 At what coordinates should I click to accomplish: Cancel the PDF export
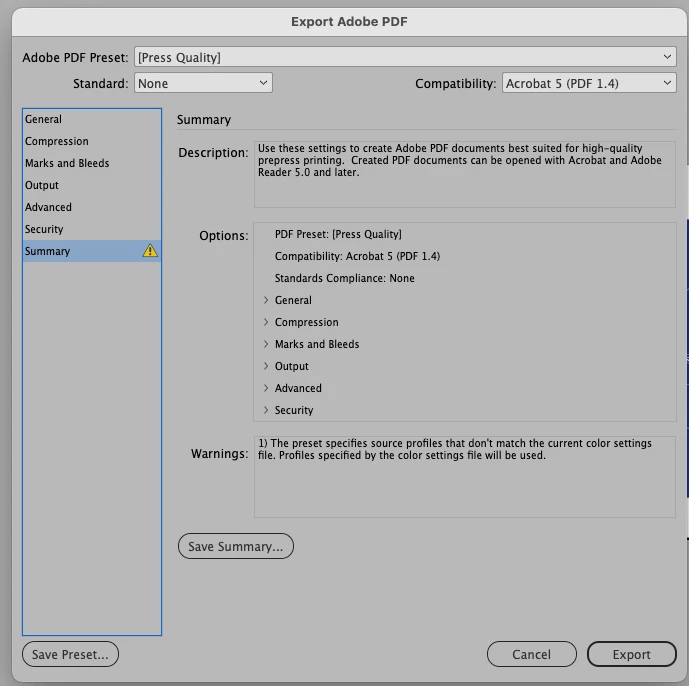point(532,654)
